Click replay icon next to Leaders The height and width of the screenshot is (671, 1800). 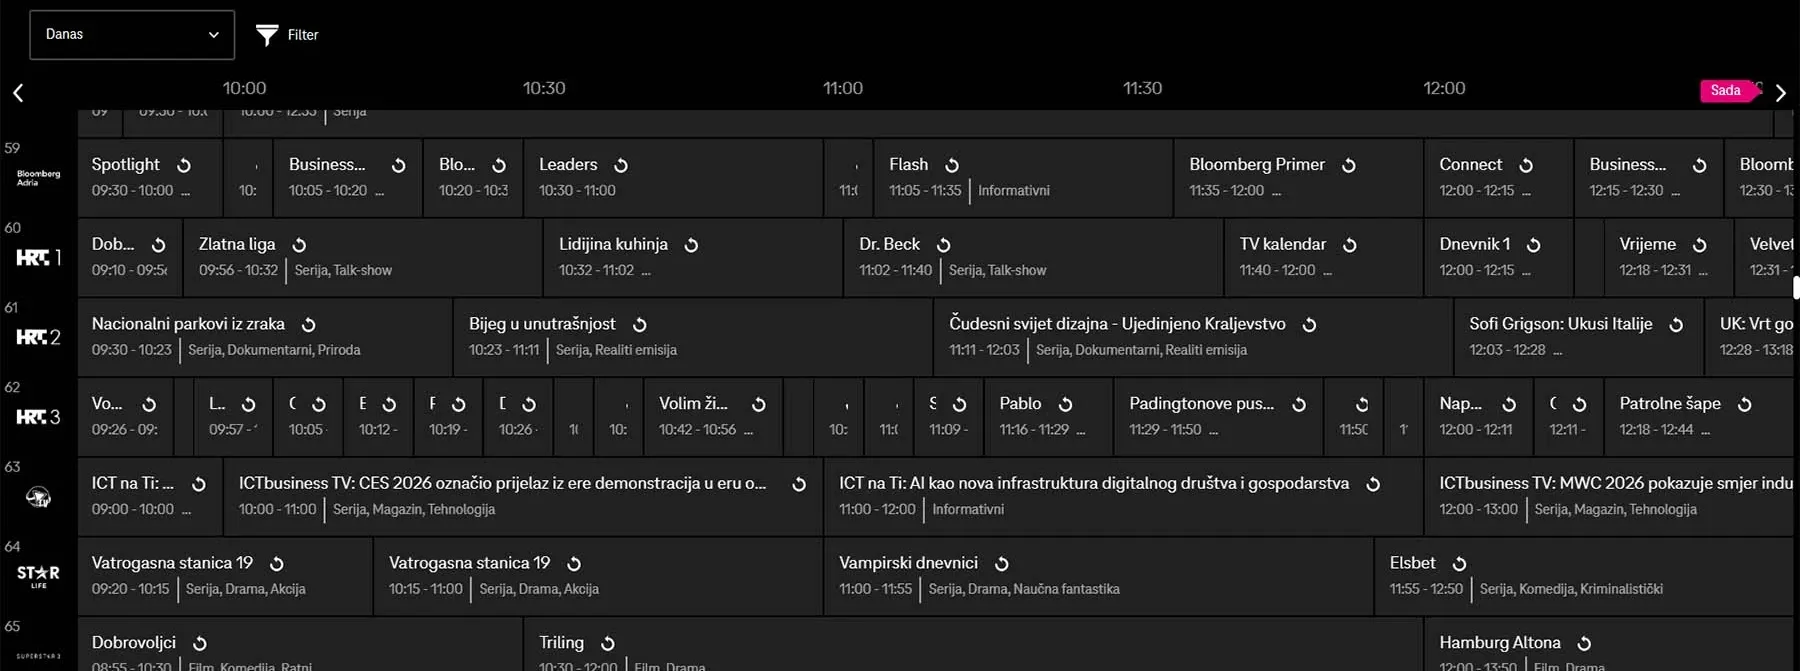coord(621,165)
